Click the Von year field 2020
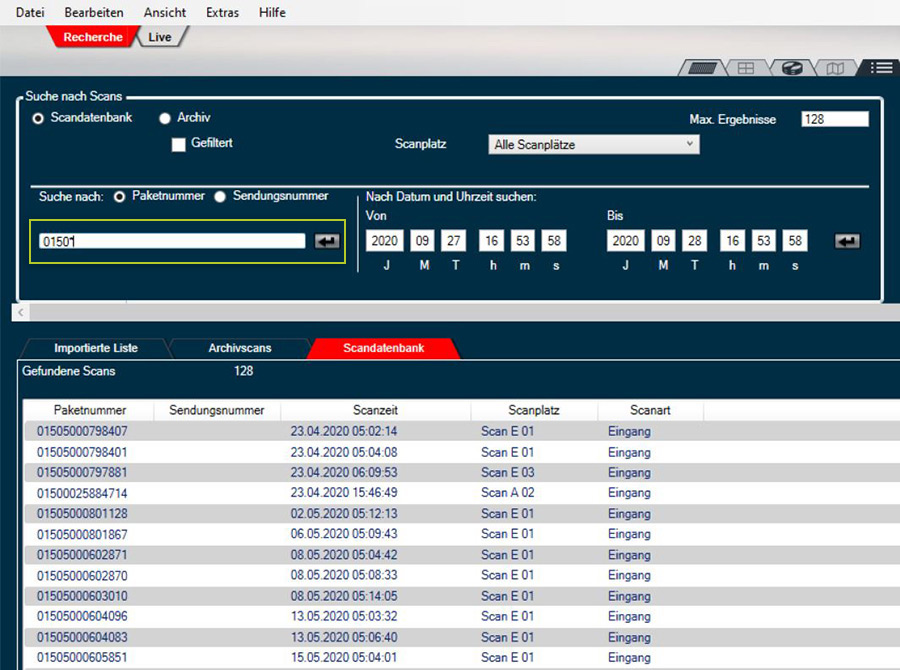900x670 pixels. [385, 241]
